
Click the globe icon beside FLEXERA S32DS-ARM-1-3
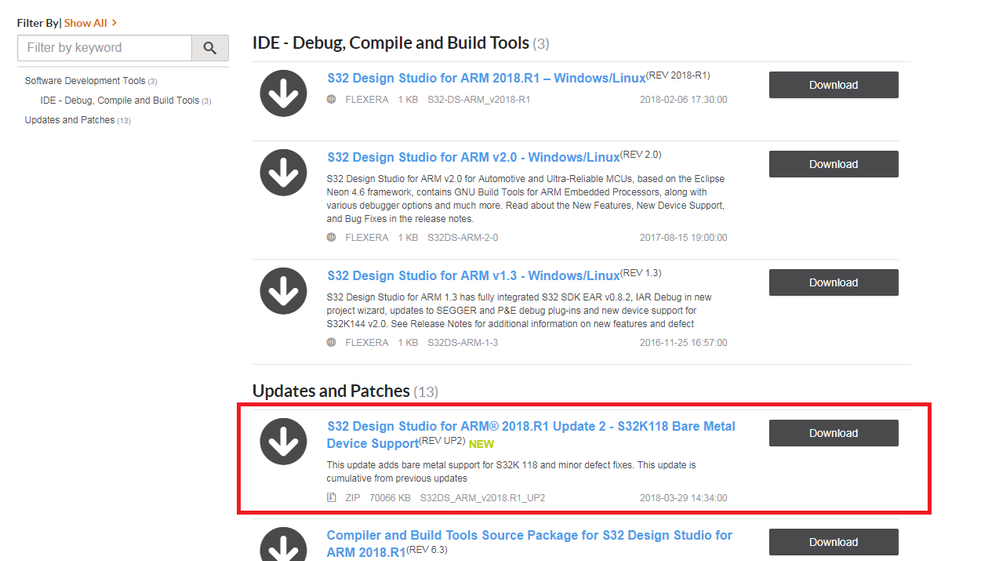pyautogui.click(x=331, y=343)
